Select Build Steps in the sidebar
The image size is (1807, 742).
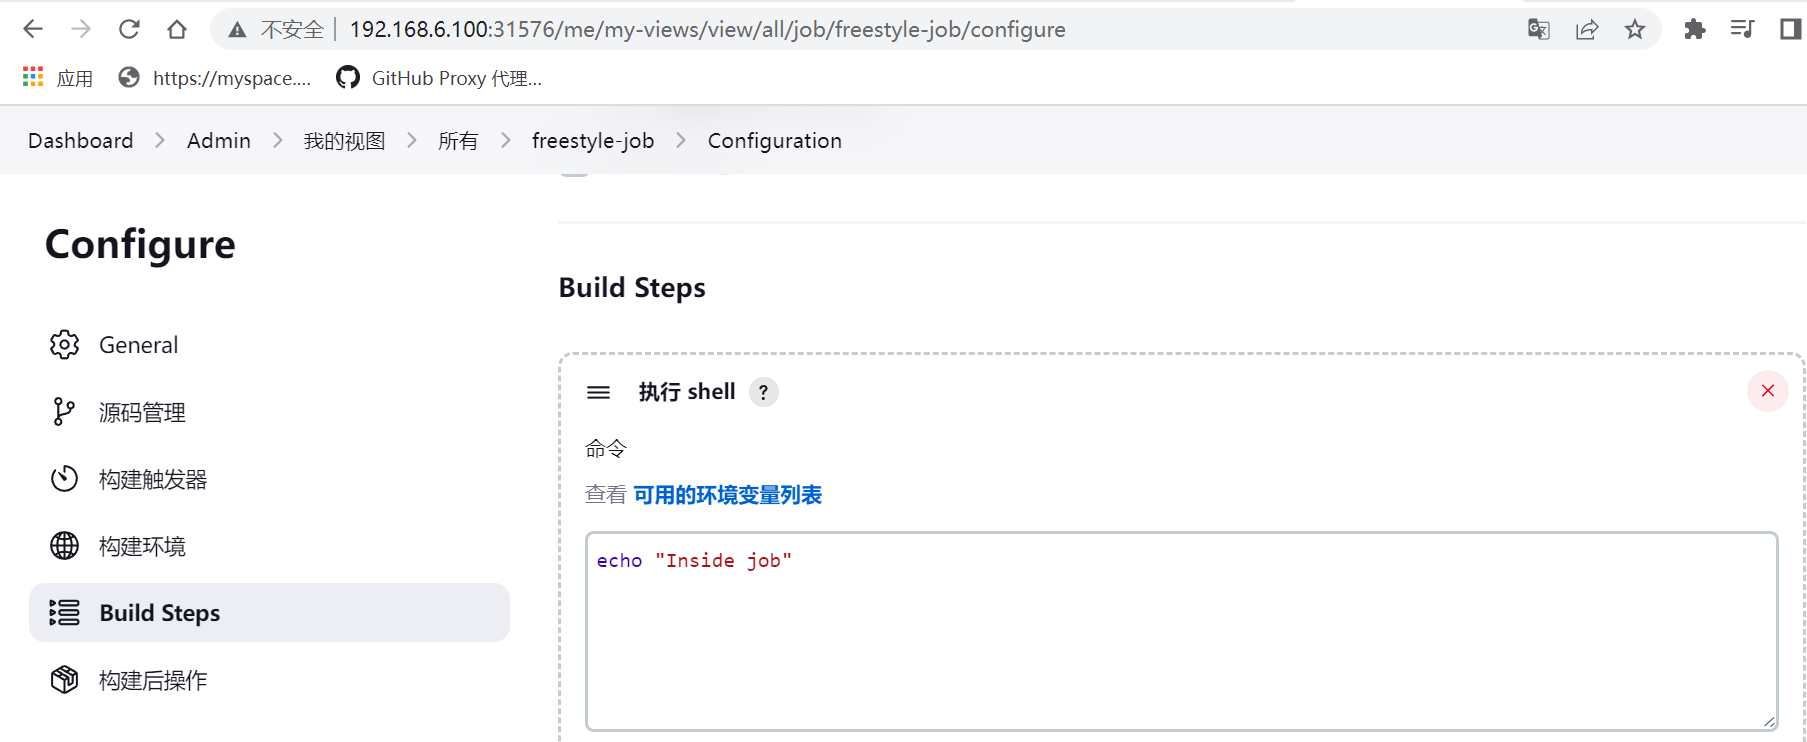(269, 612)
